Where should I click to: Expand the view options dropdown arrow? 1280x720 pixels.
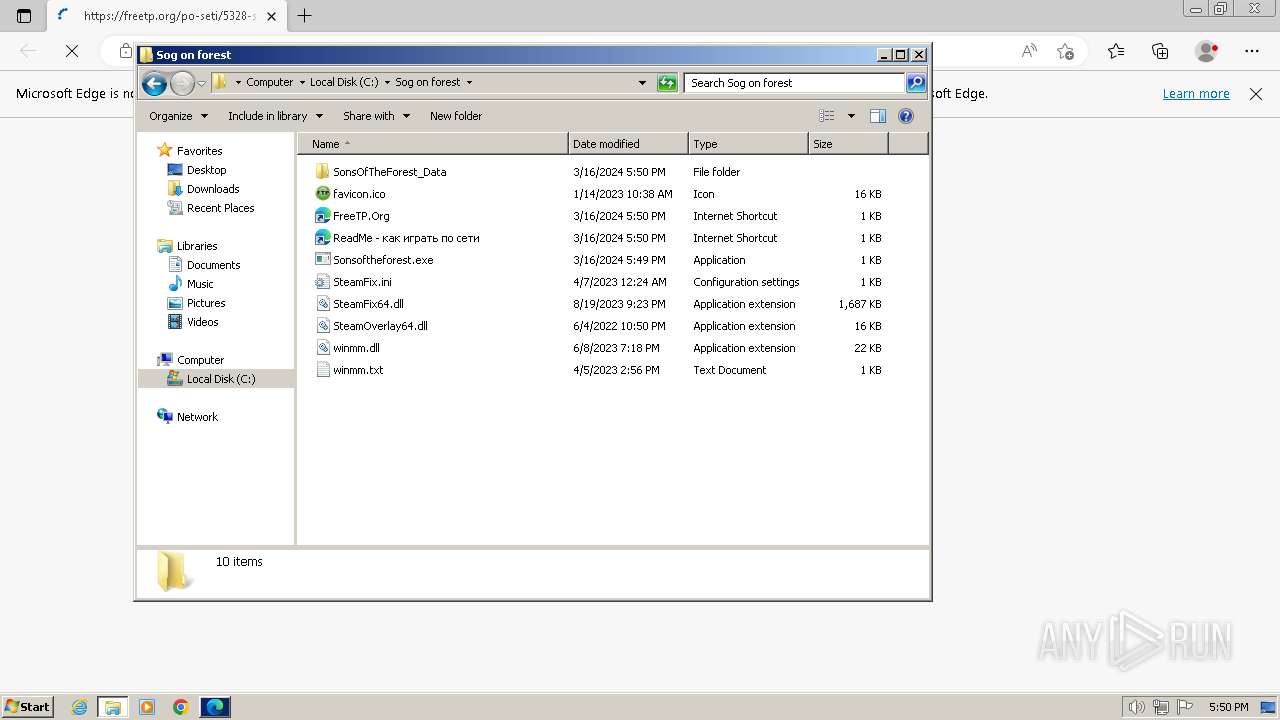851,116
